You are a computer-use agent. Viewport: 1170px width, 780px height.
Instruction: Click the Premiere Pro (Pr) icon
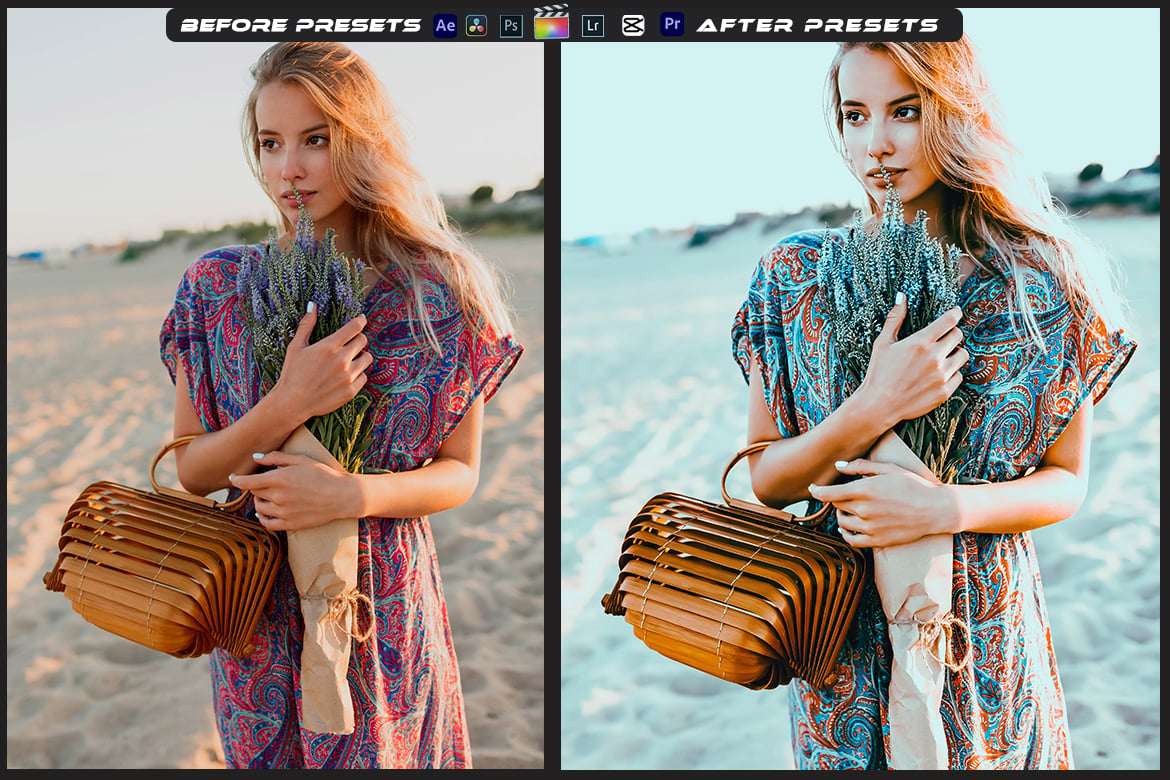pyautogui.click(x=672, y=25)
